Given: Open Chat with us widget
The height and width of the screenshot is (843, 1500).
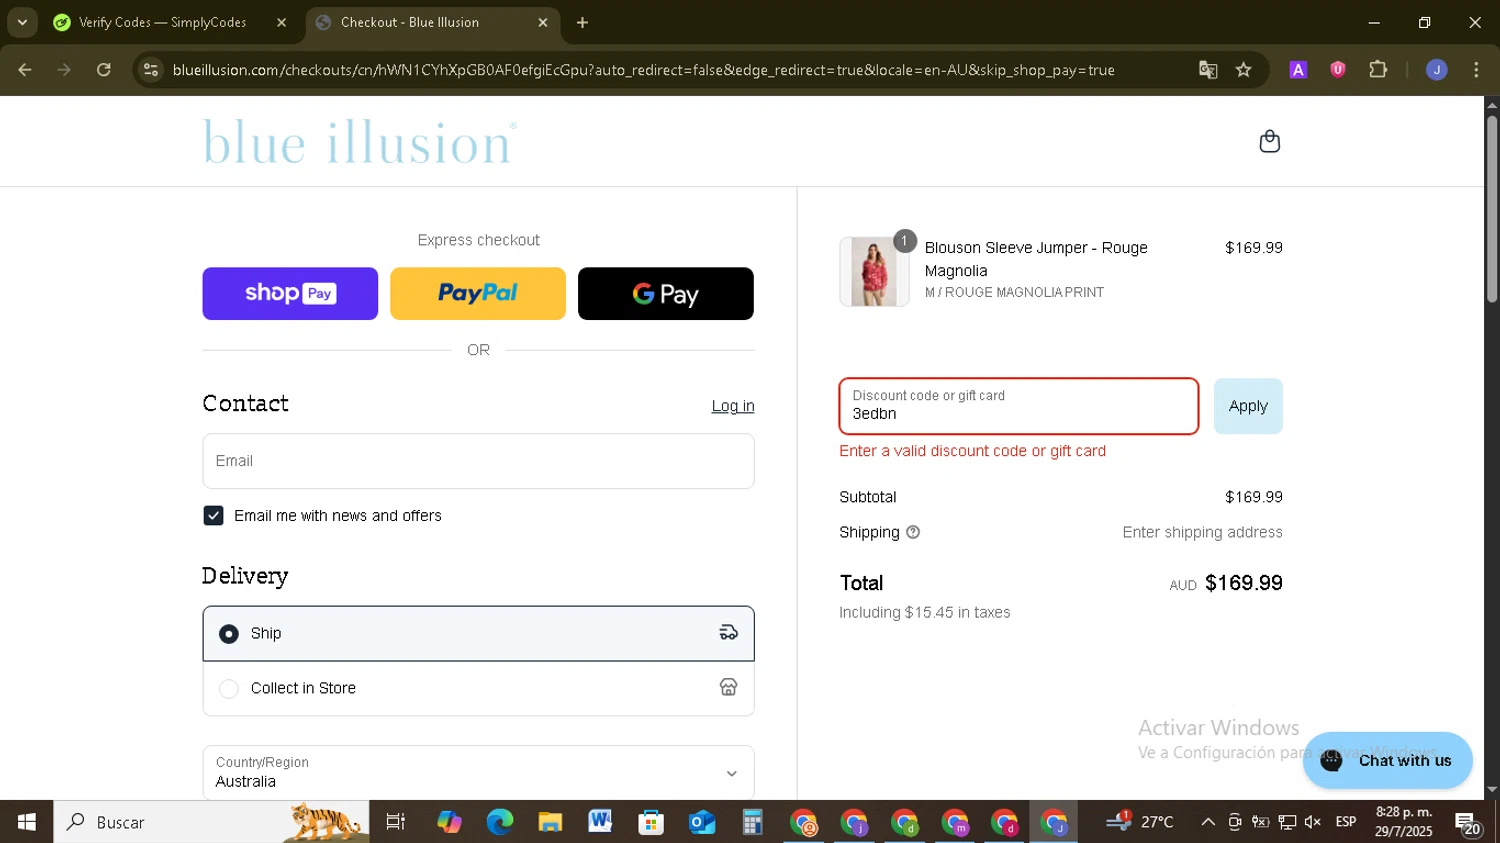Looking at the screenshot, I should pyautogui.click(x=1387, y=760).
